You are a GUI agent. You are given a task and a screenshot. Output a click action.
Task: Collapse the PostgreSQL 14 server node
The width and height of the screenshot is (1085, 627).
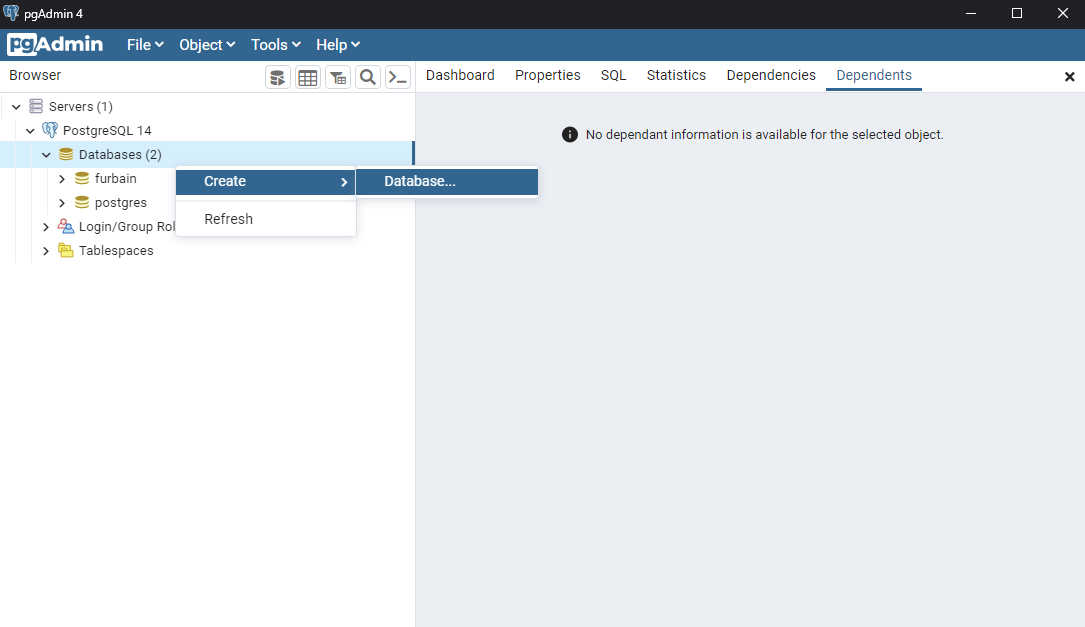point(30,130)
